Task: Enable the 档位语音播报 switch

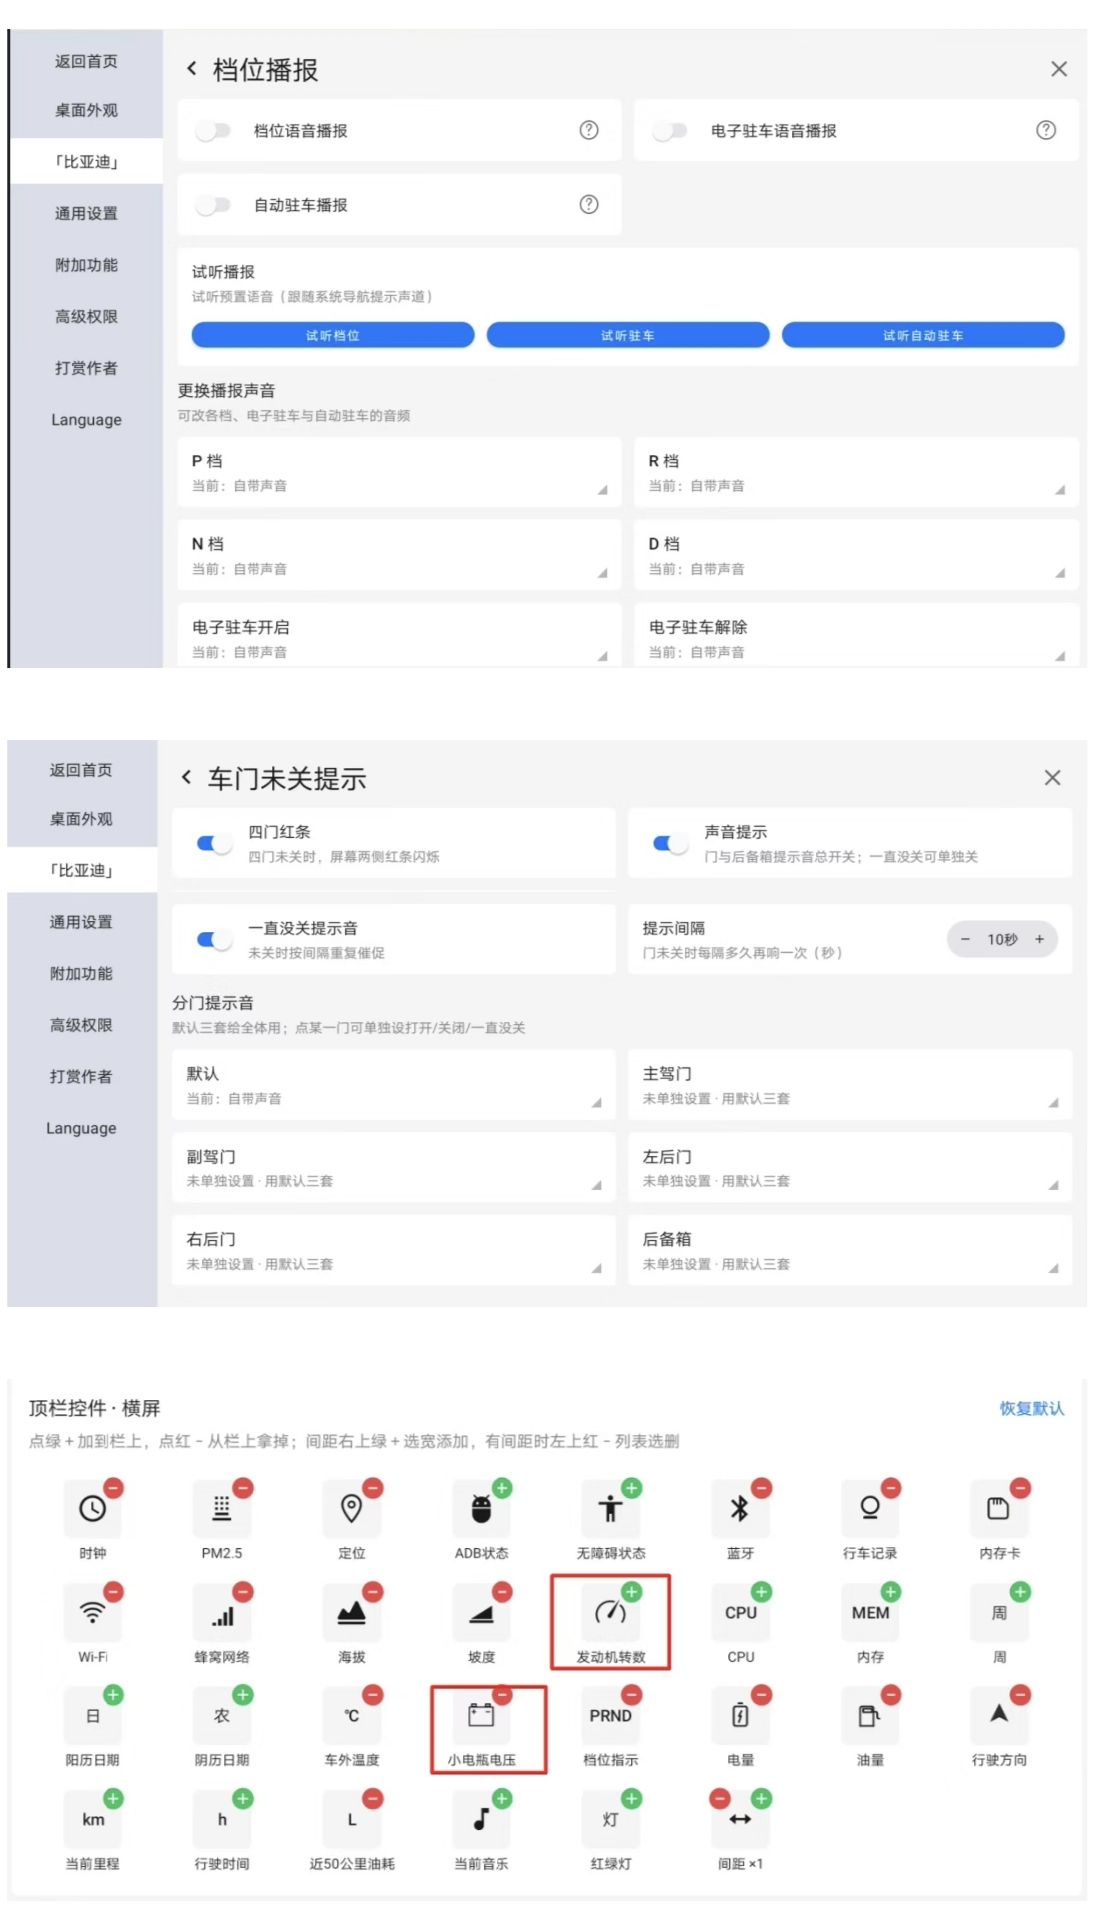Action: coord(213,131)
